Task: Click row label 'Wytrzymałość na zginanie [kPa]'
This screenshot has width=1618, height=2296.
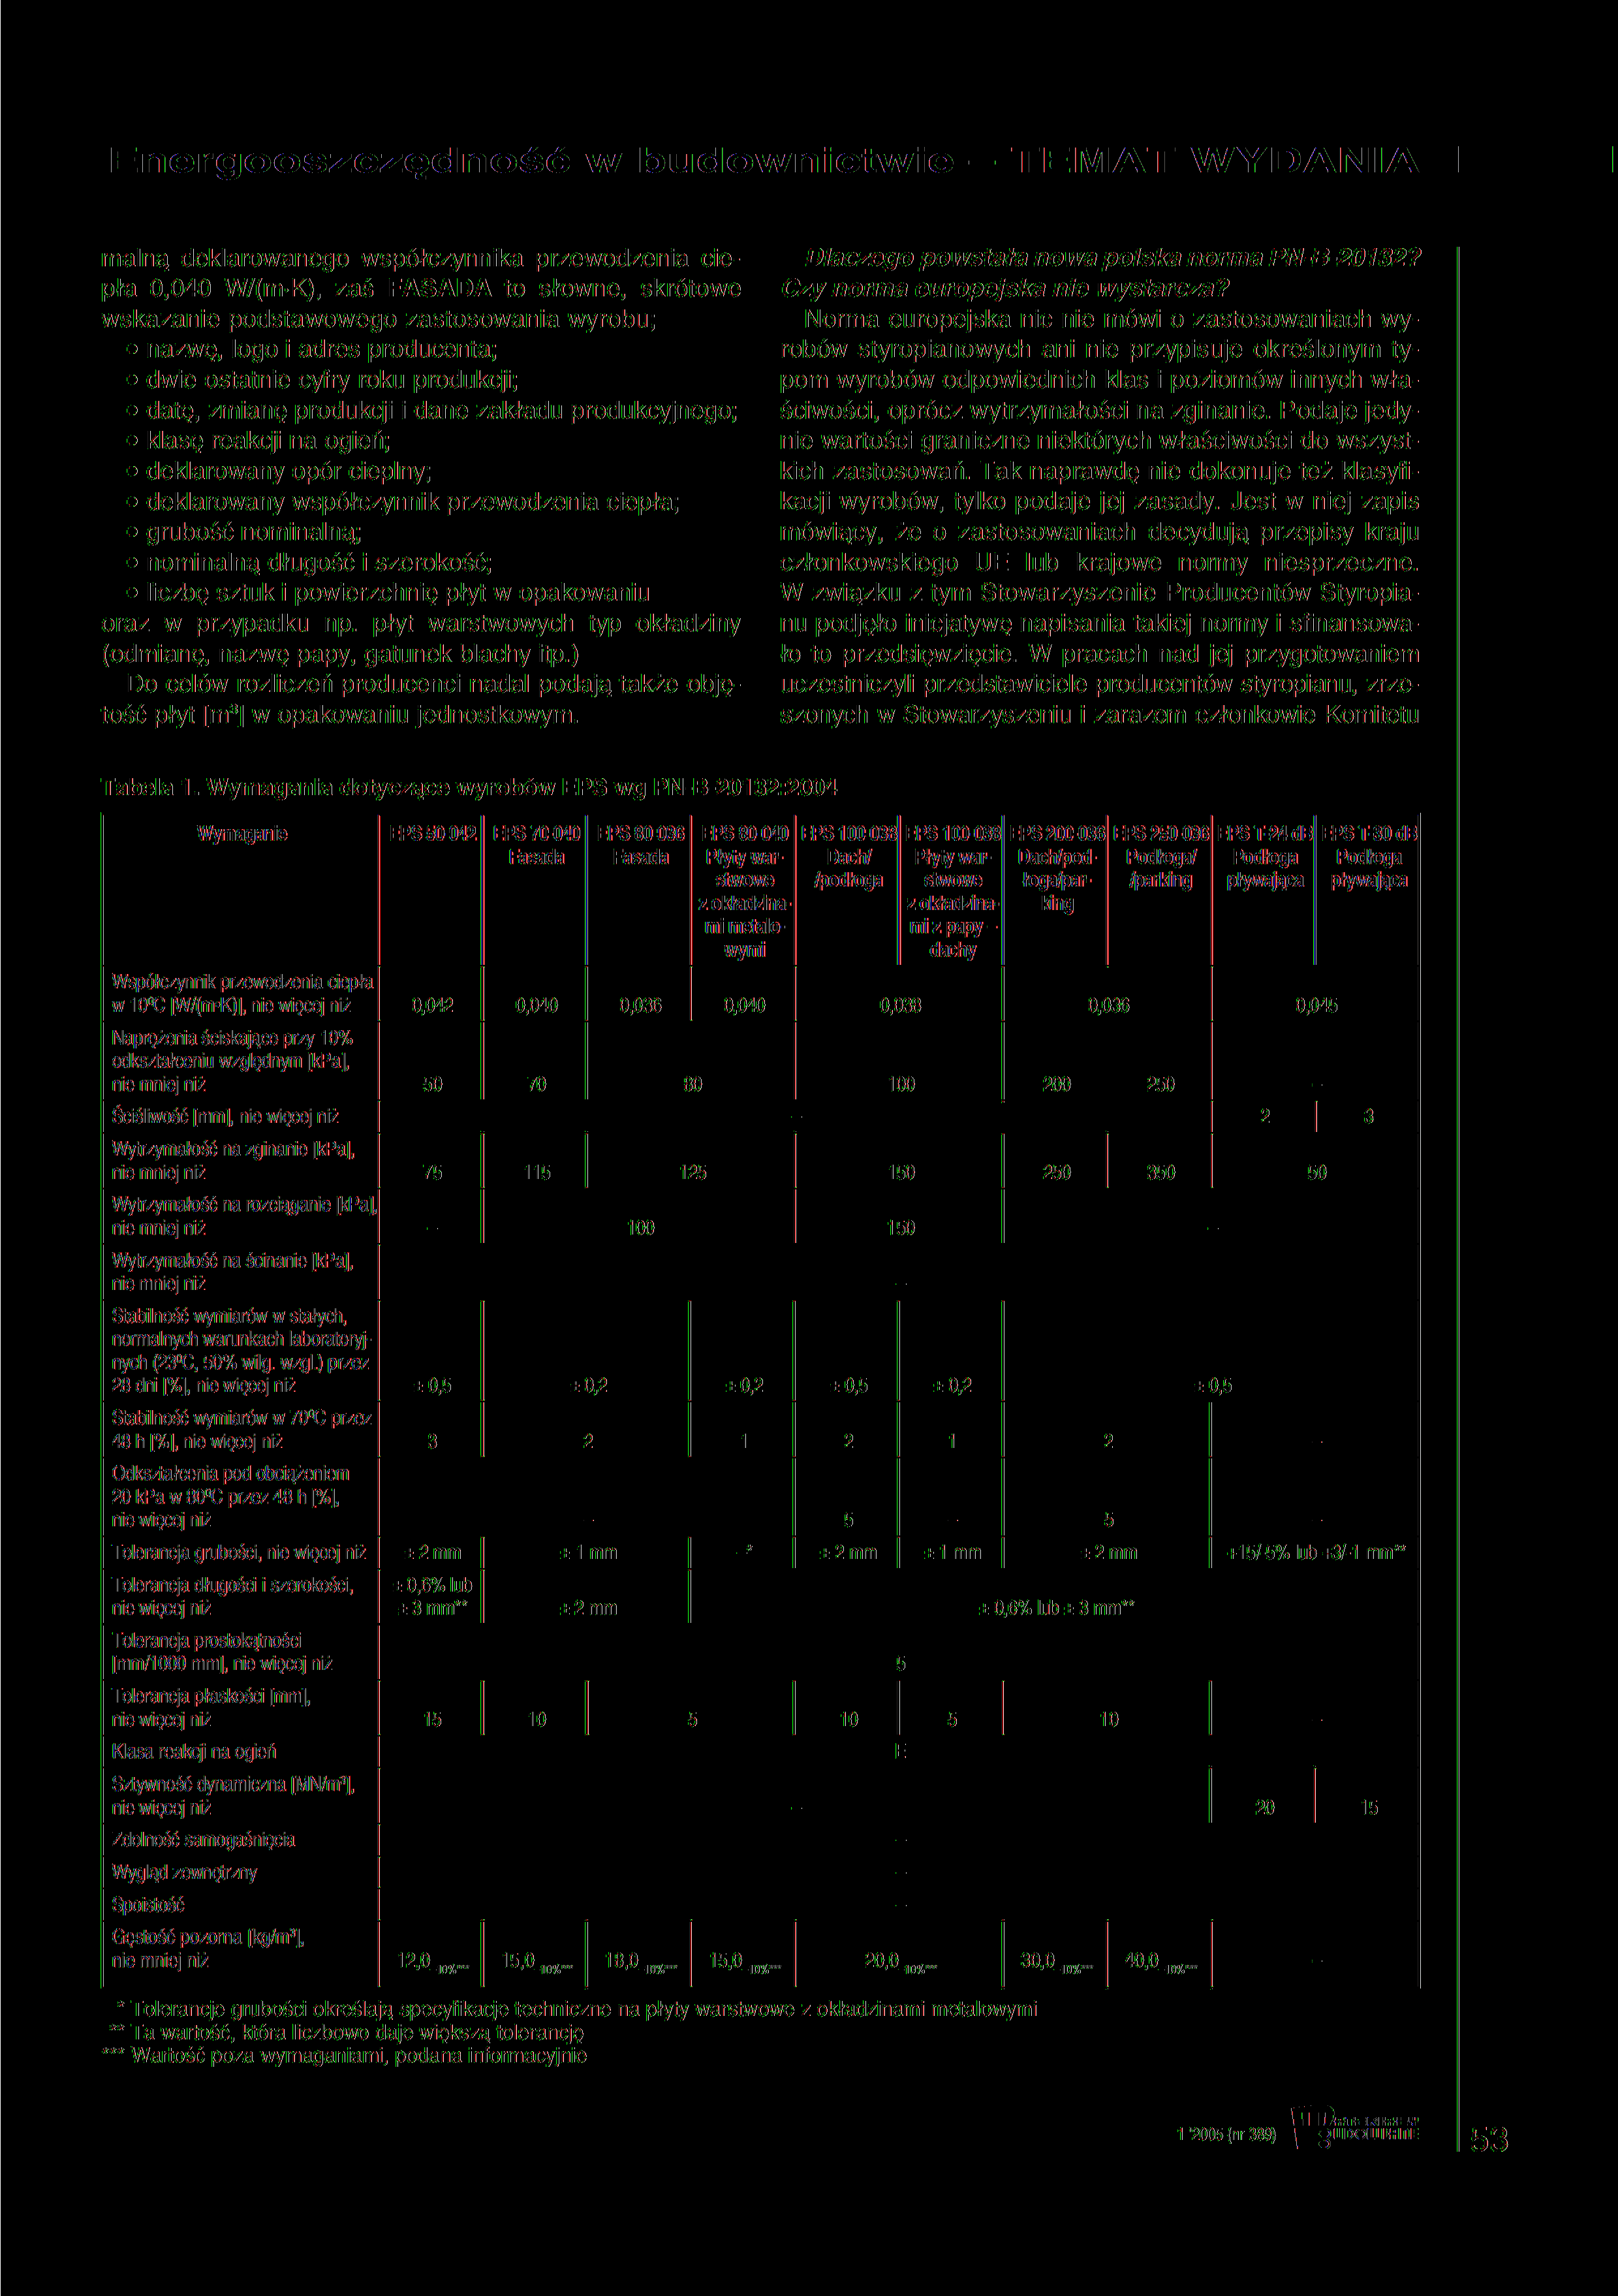Action: (233, 1150)
